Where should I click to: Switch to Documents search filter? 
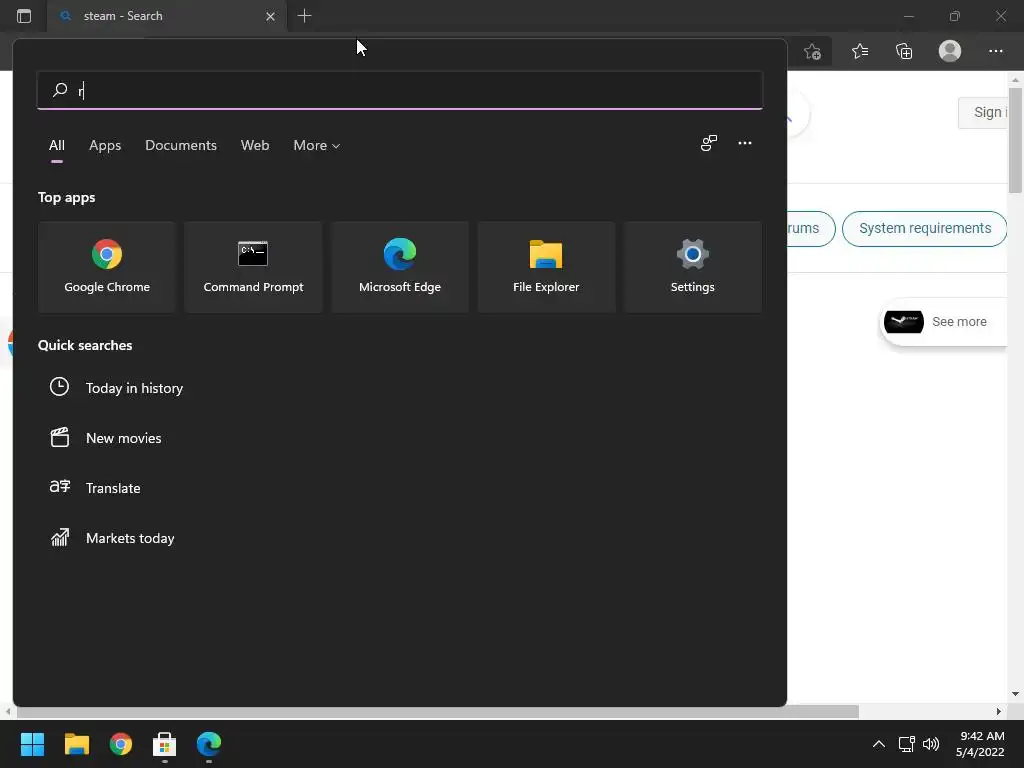pyautogui.click(x=181, y=145)
